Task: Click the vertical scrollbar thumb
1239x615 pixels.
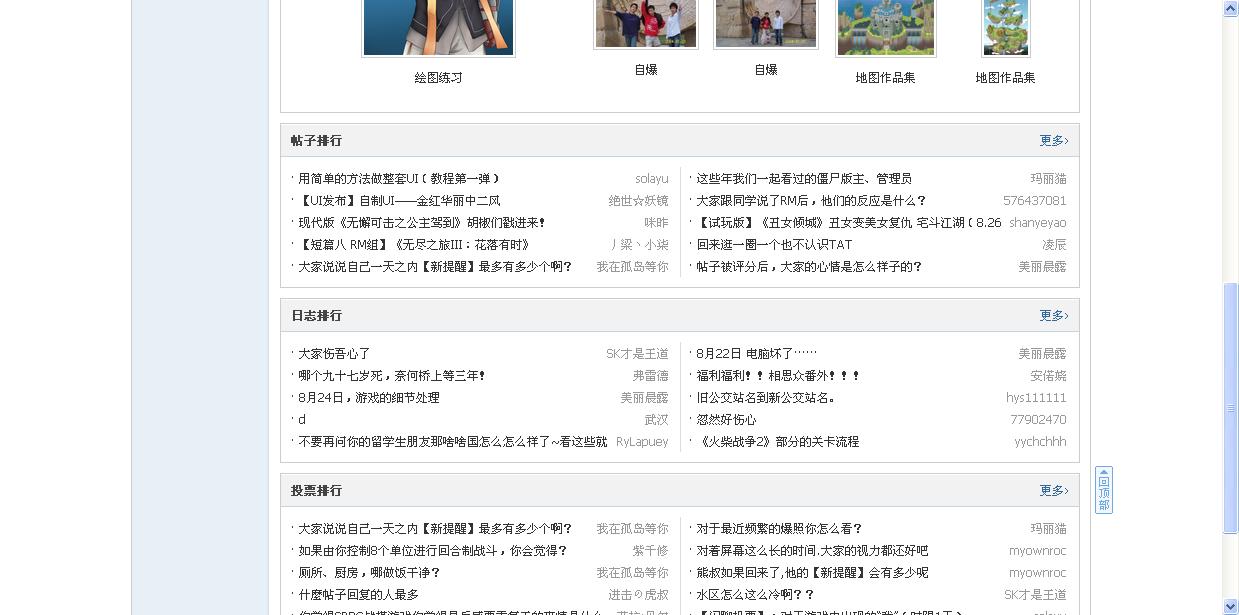Action: coord(1231,409)
